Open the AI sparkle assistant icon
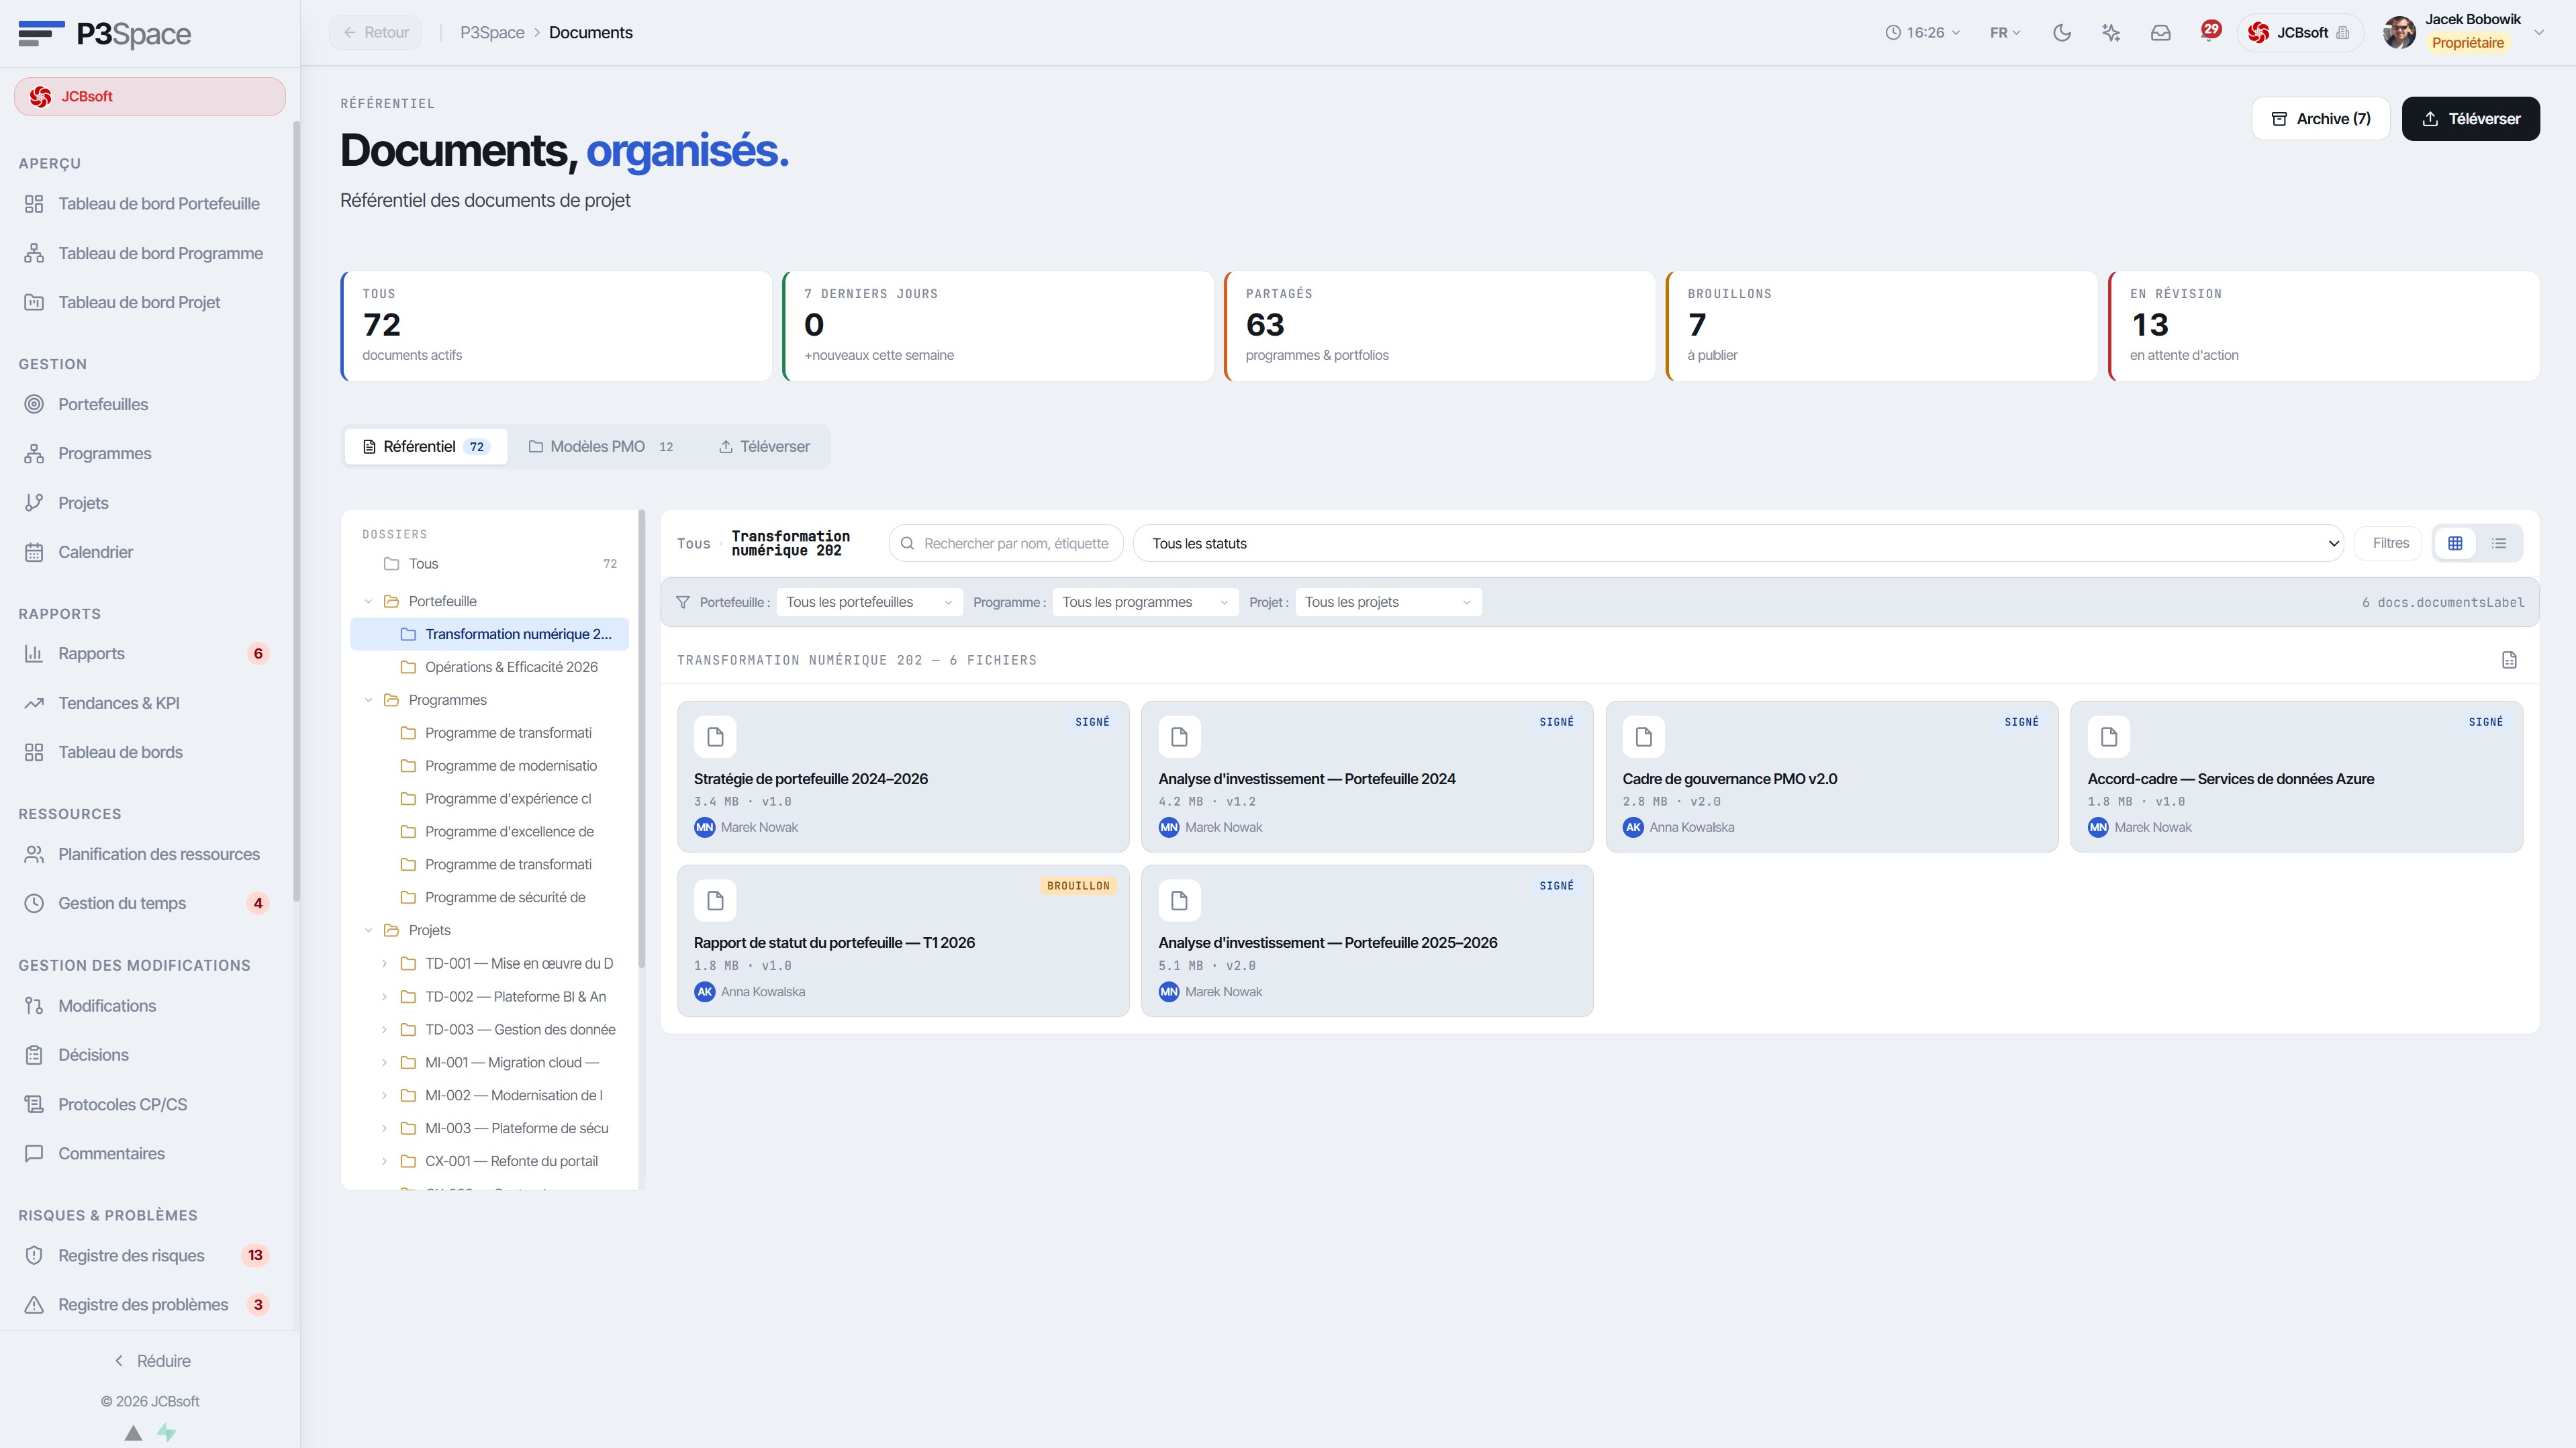Image resolution: width=2576 pixels, height=1448 pixels. (x=2111, y=33)
